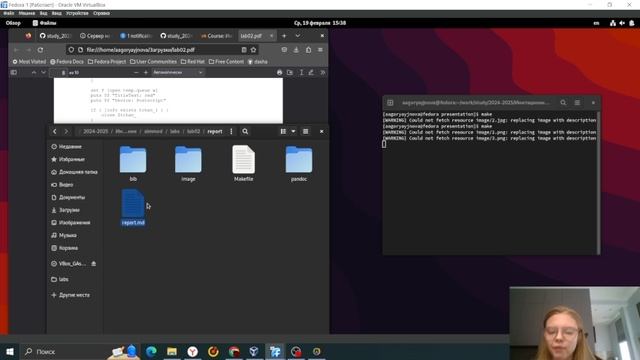Open GNOME Обзор activities

[13, 23]
